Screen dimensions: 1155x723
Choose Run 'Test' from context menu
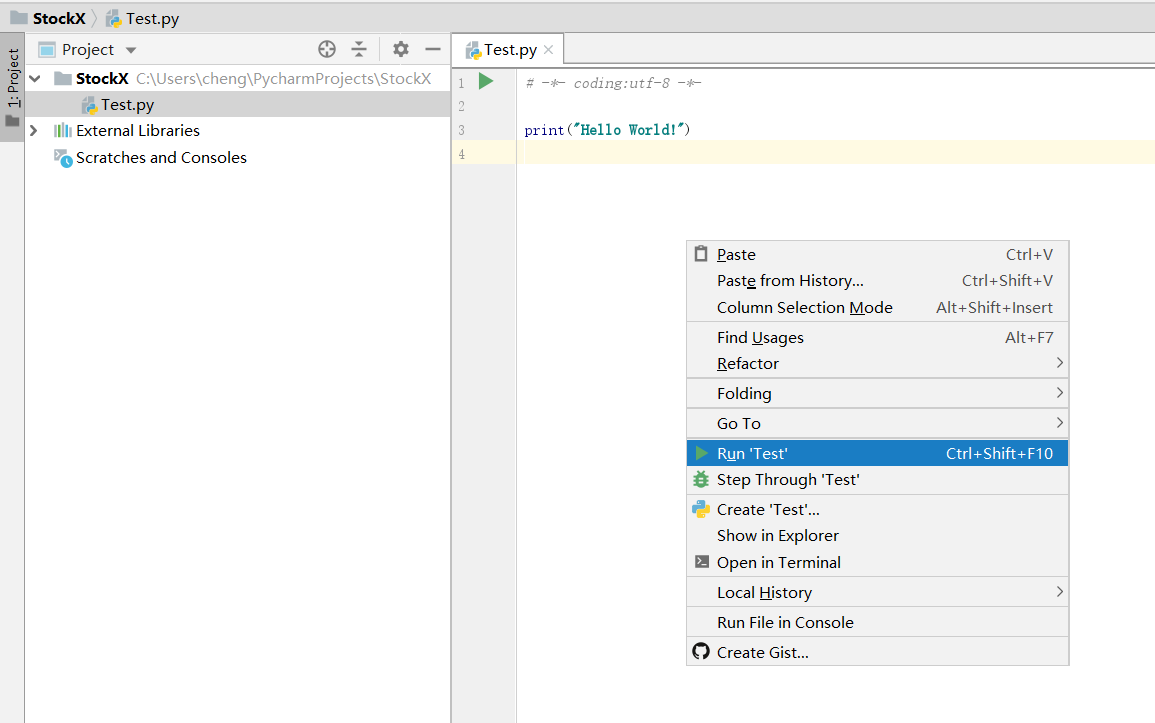point(752,453)
